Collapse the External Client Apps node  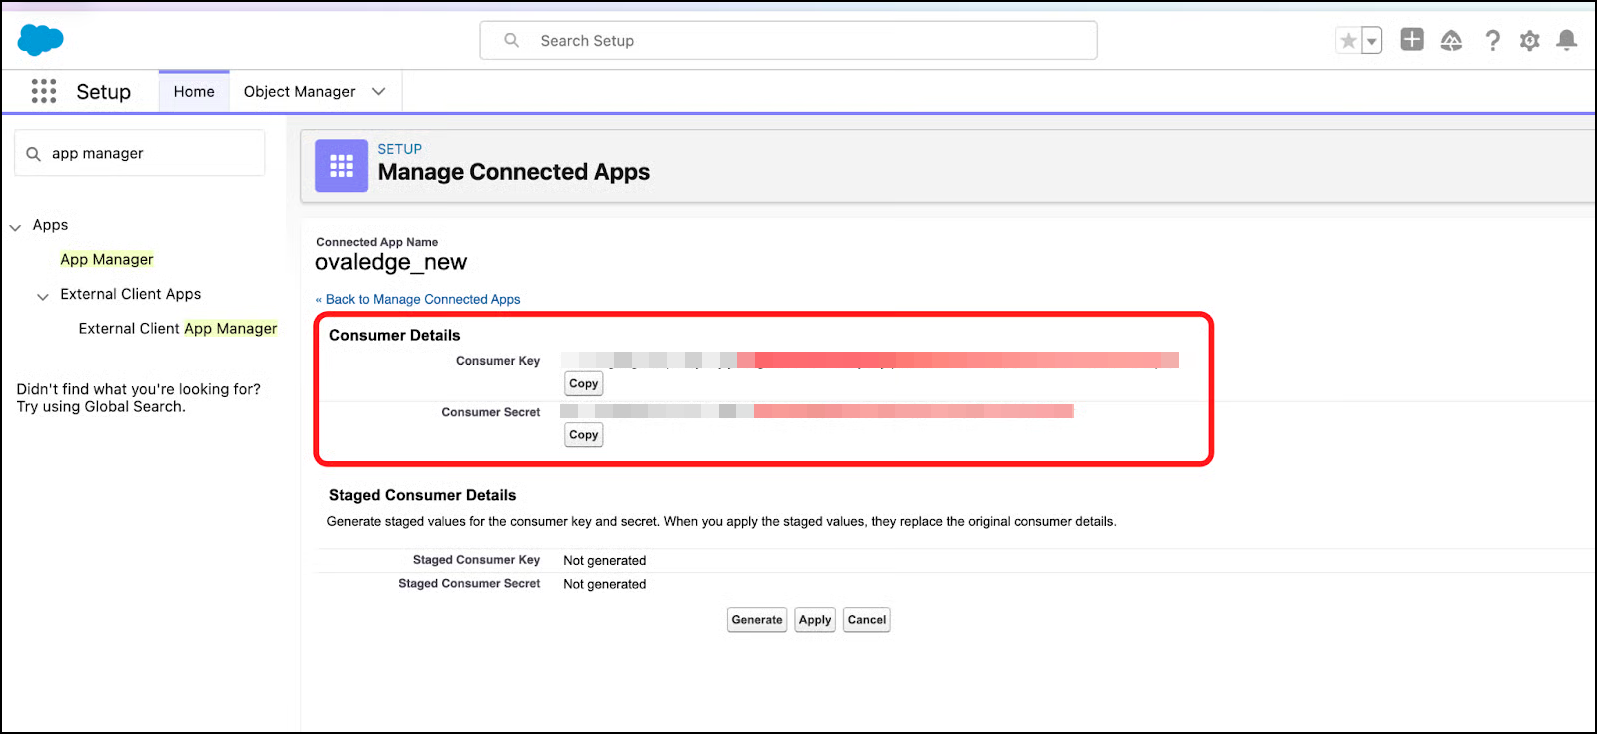(43, 296)
